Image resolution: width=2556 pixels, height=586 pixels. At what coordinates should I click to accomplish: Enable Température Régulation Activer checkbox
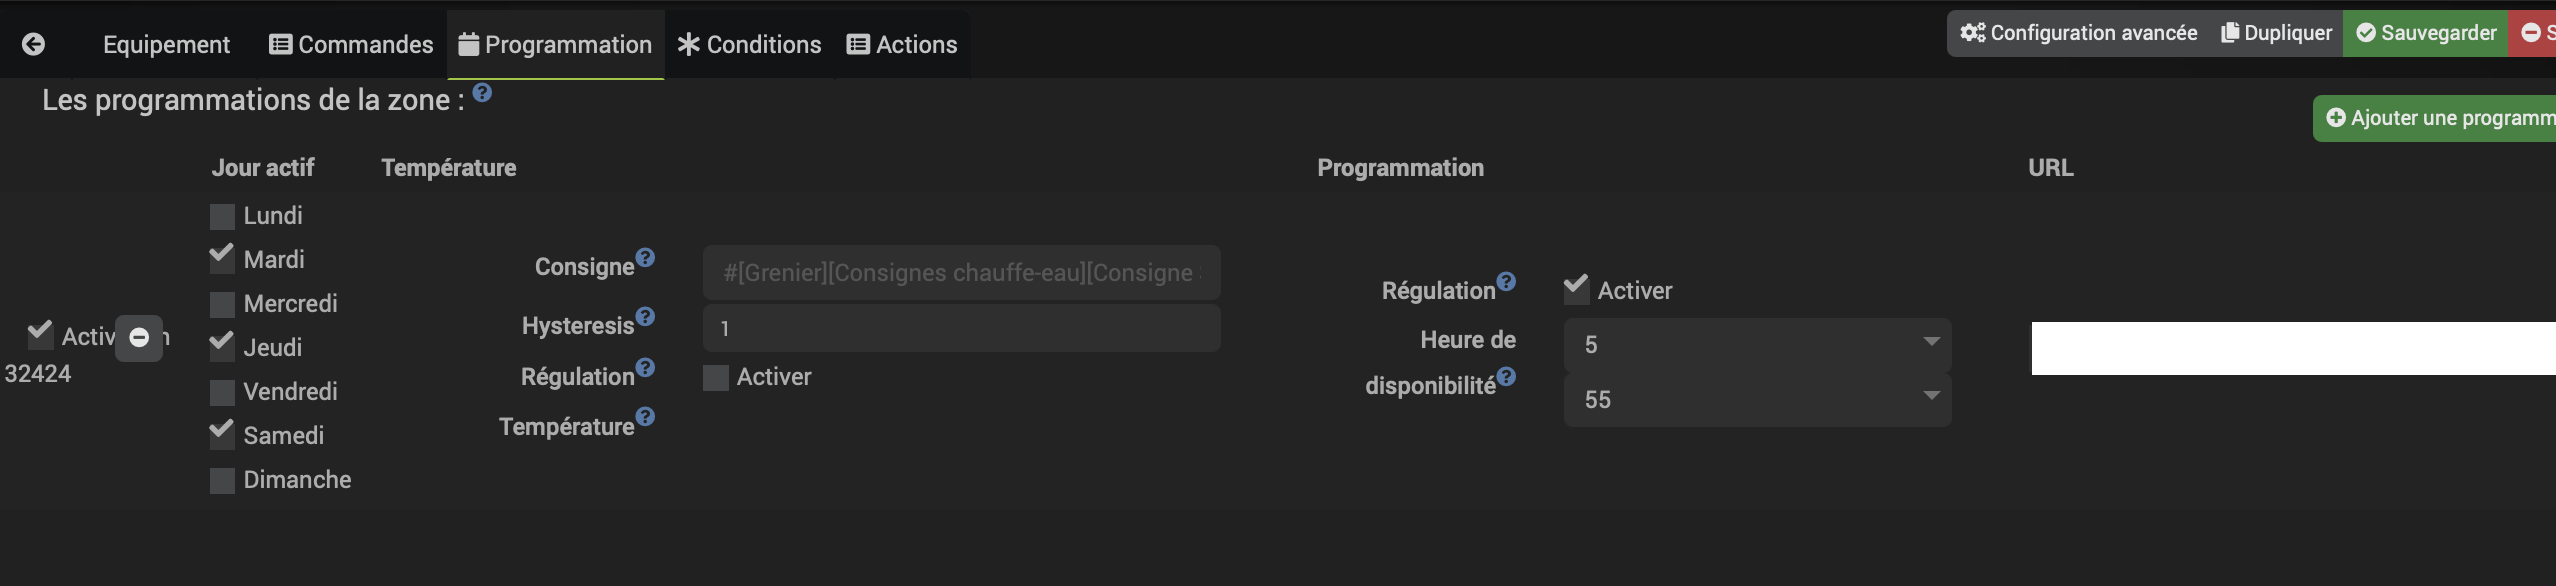pos(716,378)
